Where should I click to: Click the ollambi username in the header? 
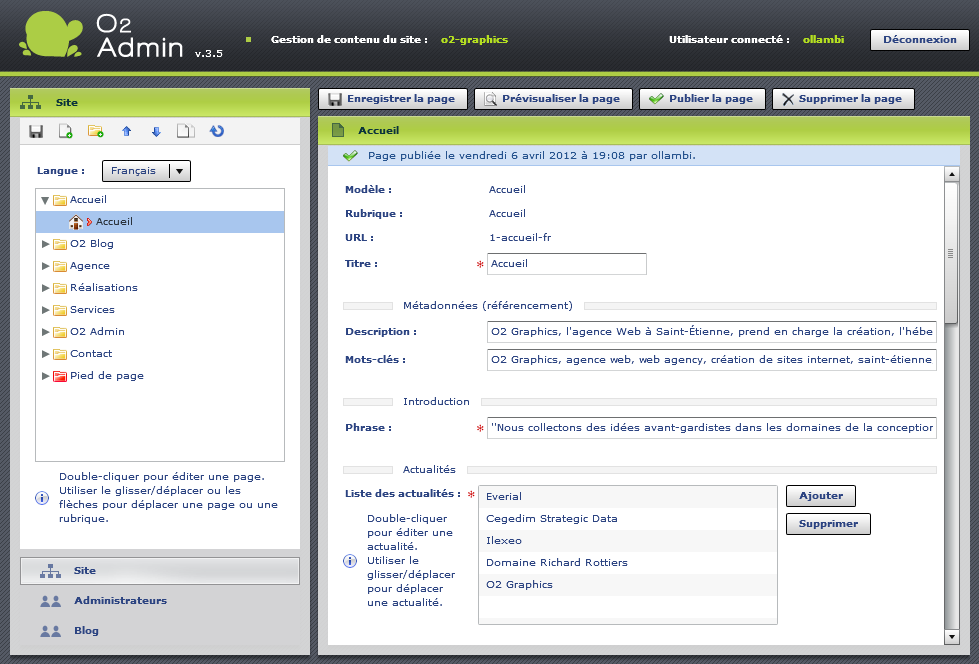click(824, 39)
